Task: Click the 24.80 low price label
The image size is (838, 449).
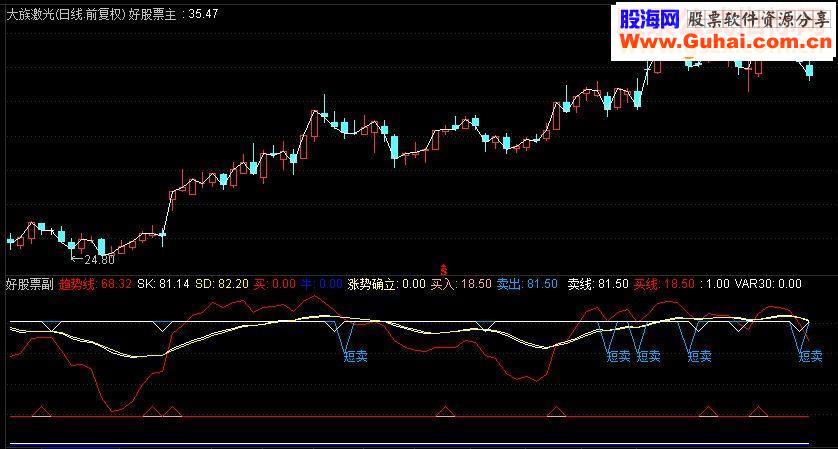Action: click(98, 260)
